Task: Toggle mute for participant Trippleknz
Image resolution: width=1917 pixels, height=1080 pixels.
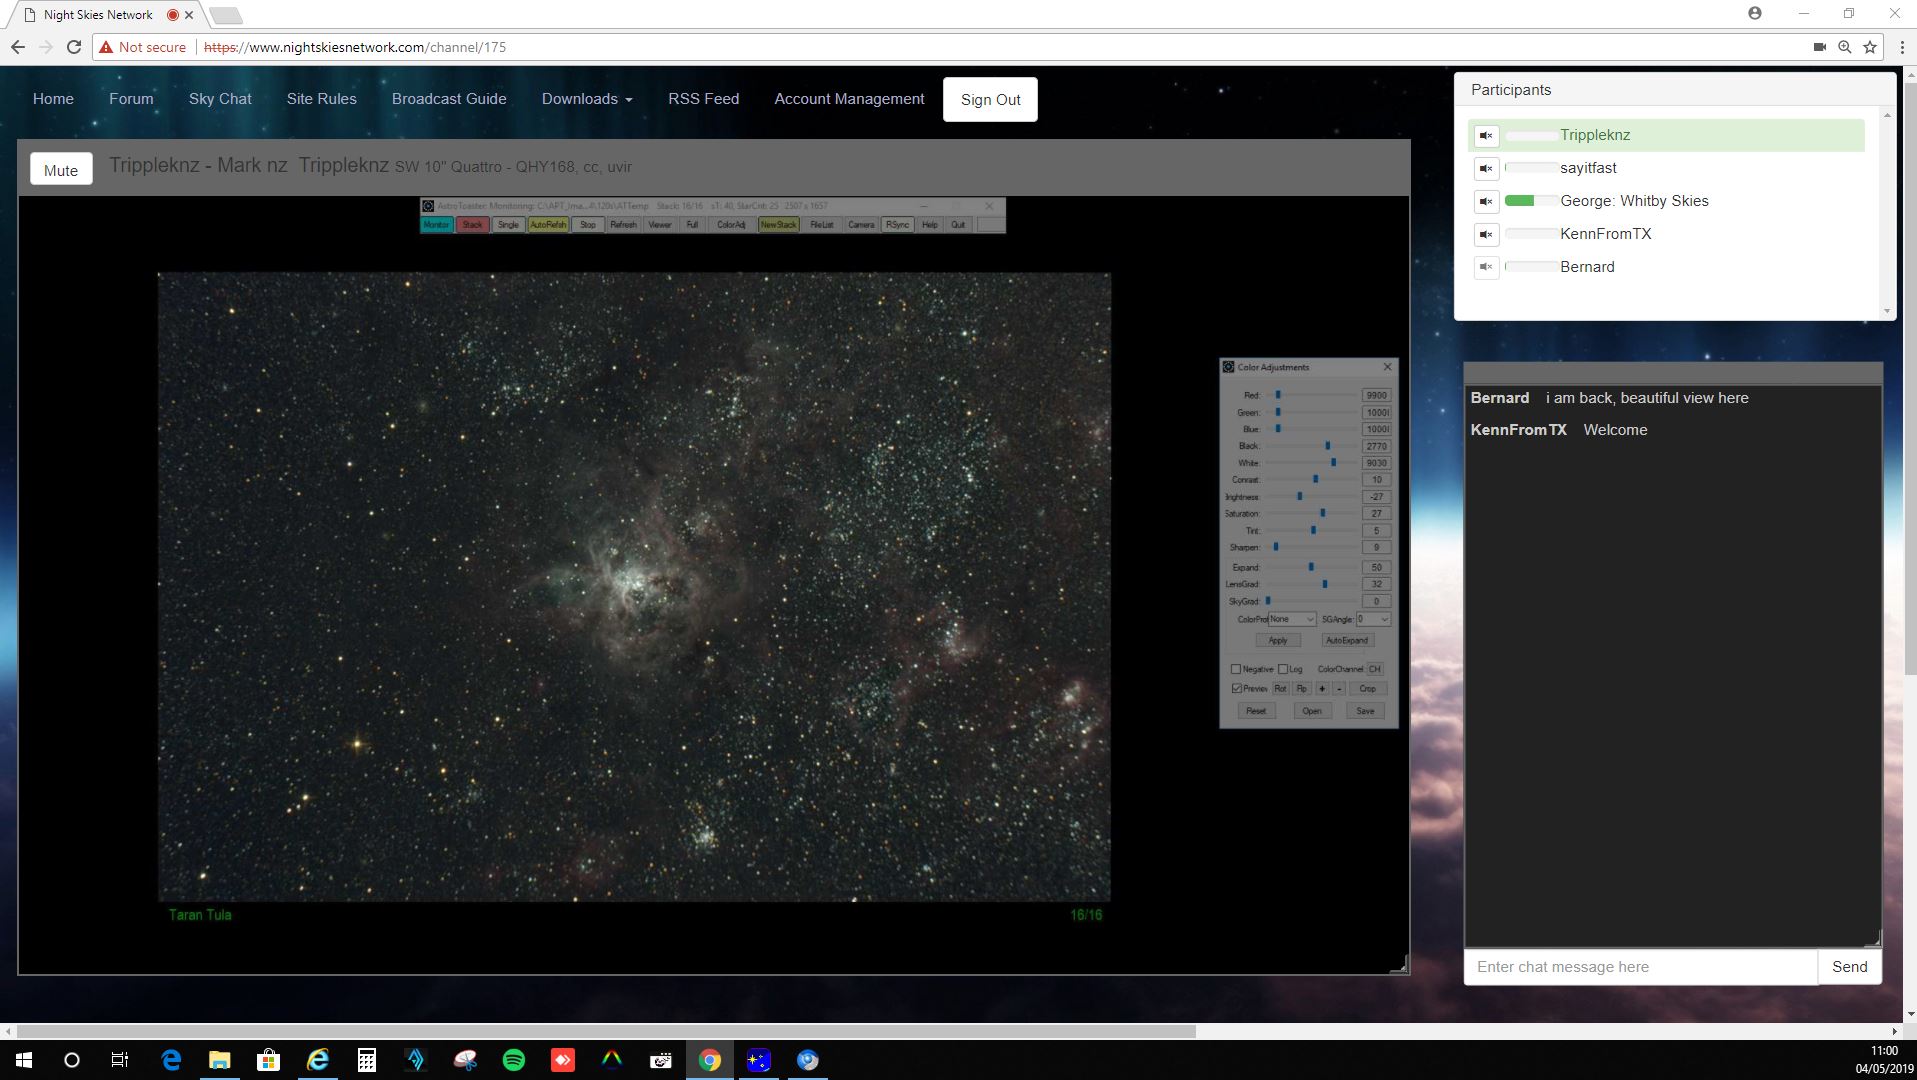Action: 1487,135
